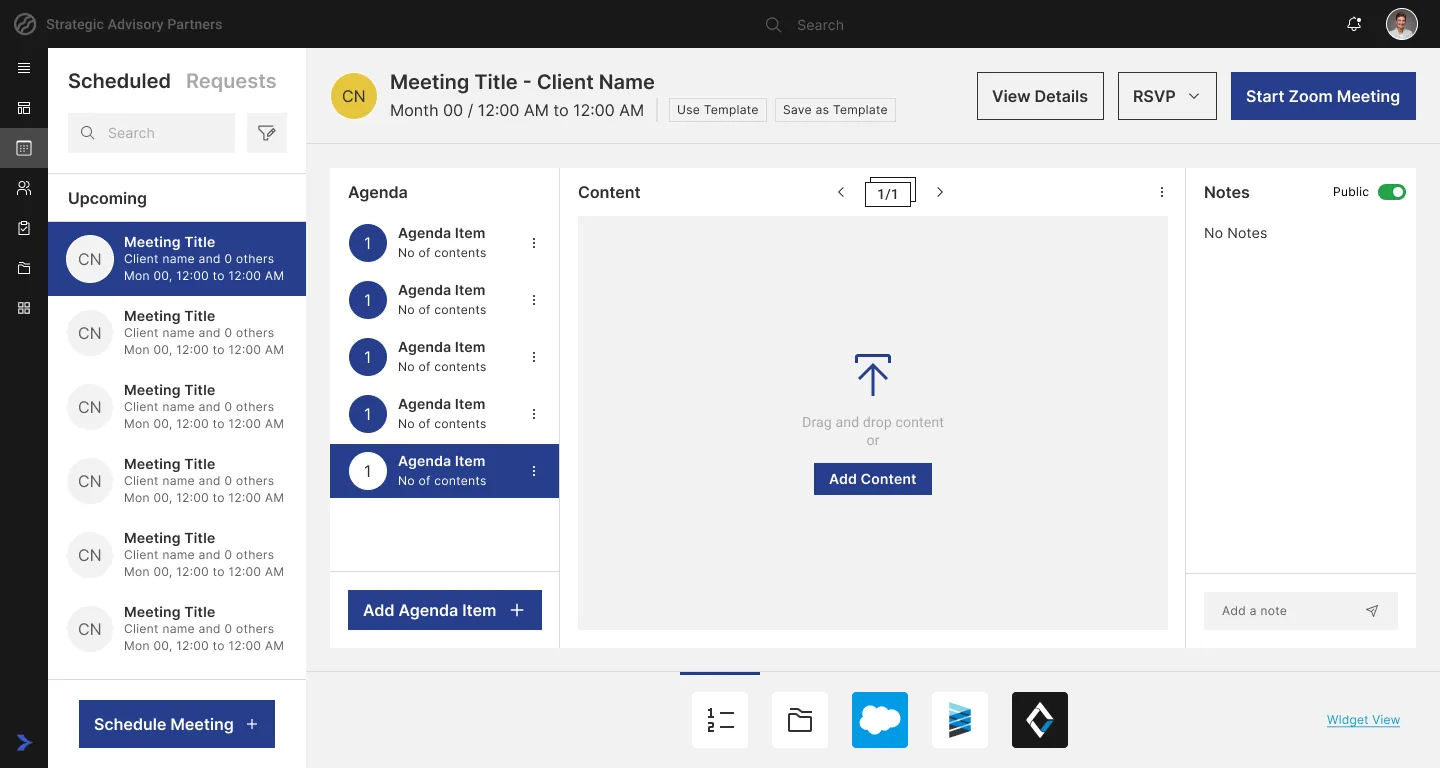Click the Start Zoom Meeting button
Viewport: 1440px width, 768px height.
click(x=1323, y=96)
